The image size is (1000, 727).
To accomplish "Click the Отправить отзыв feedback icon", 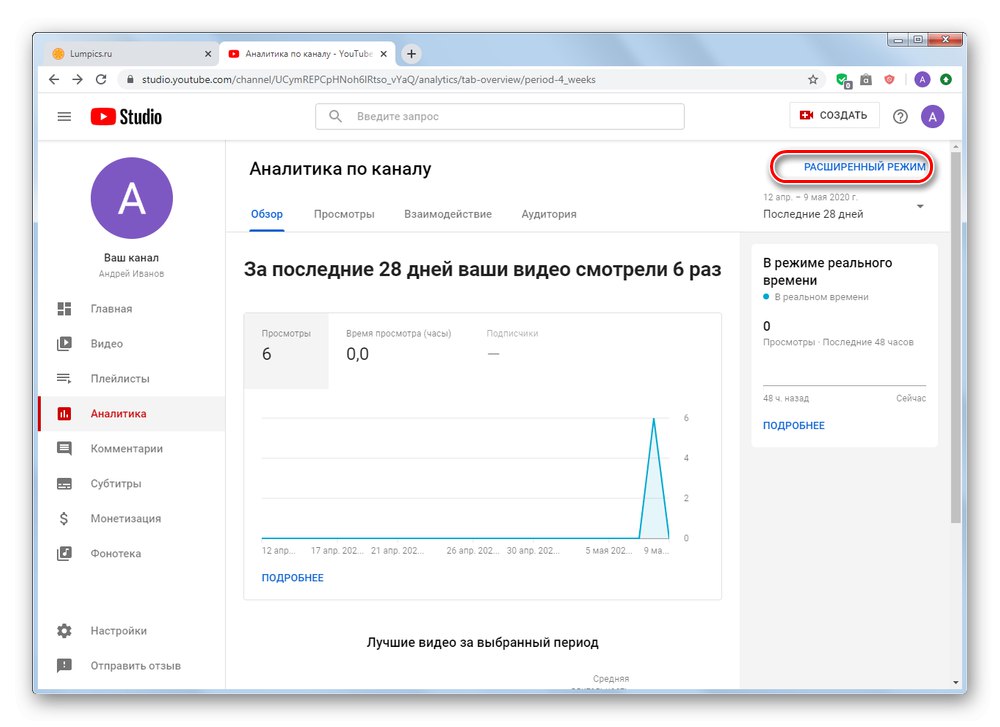I will pyautogui.click(x=64, y=666).
